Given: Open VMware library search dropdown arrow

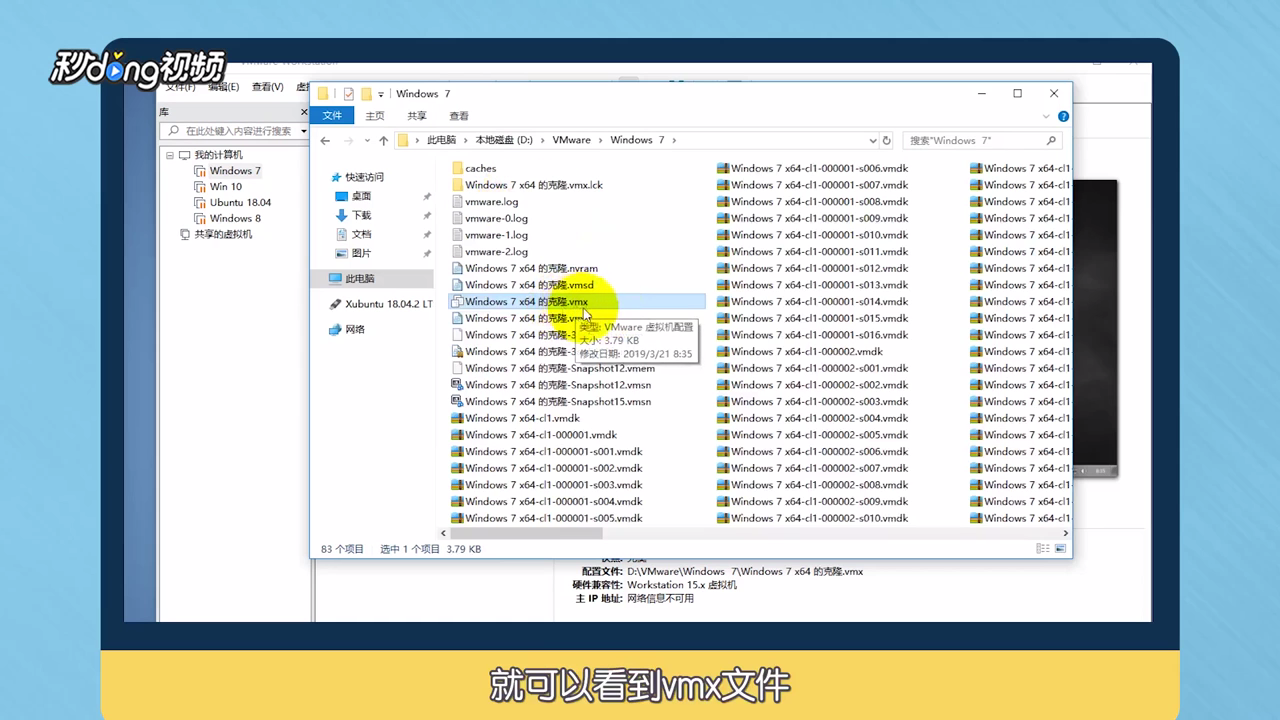Looking at the screenshot, I should click(303, 131).
